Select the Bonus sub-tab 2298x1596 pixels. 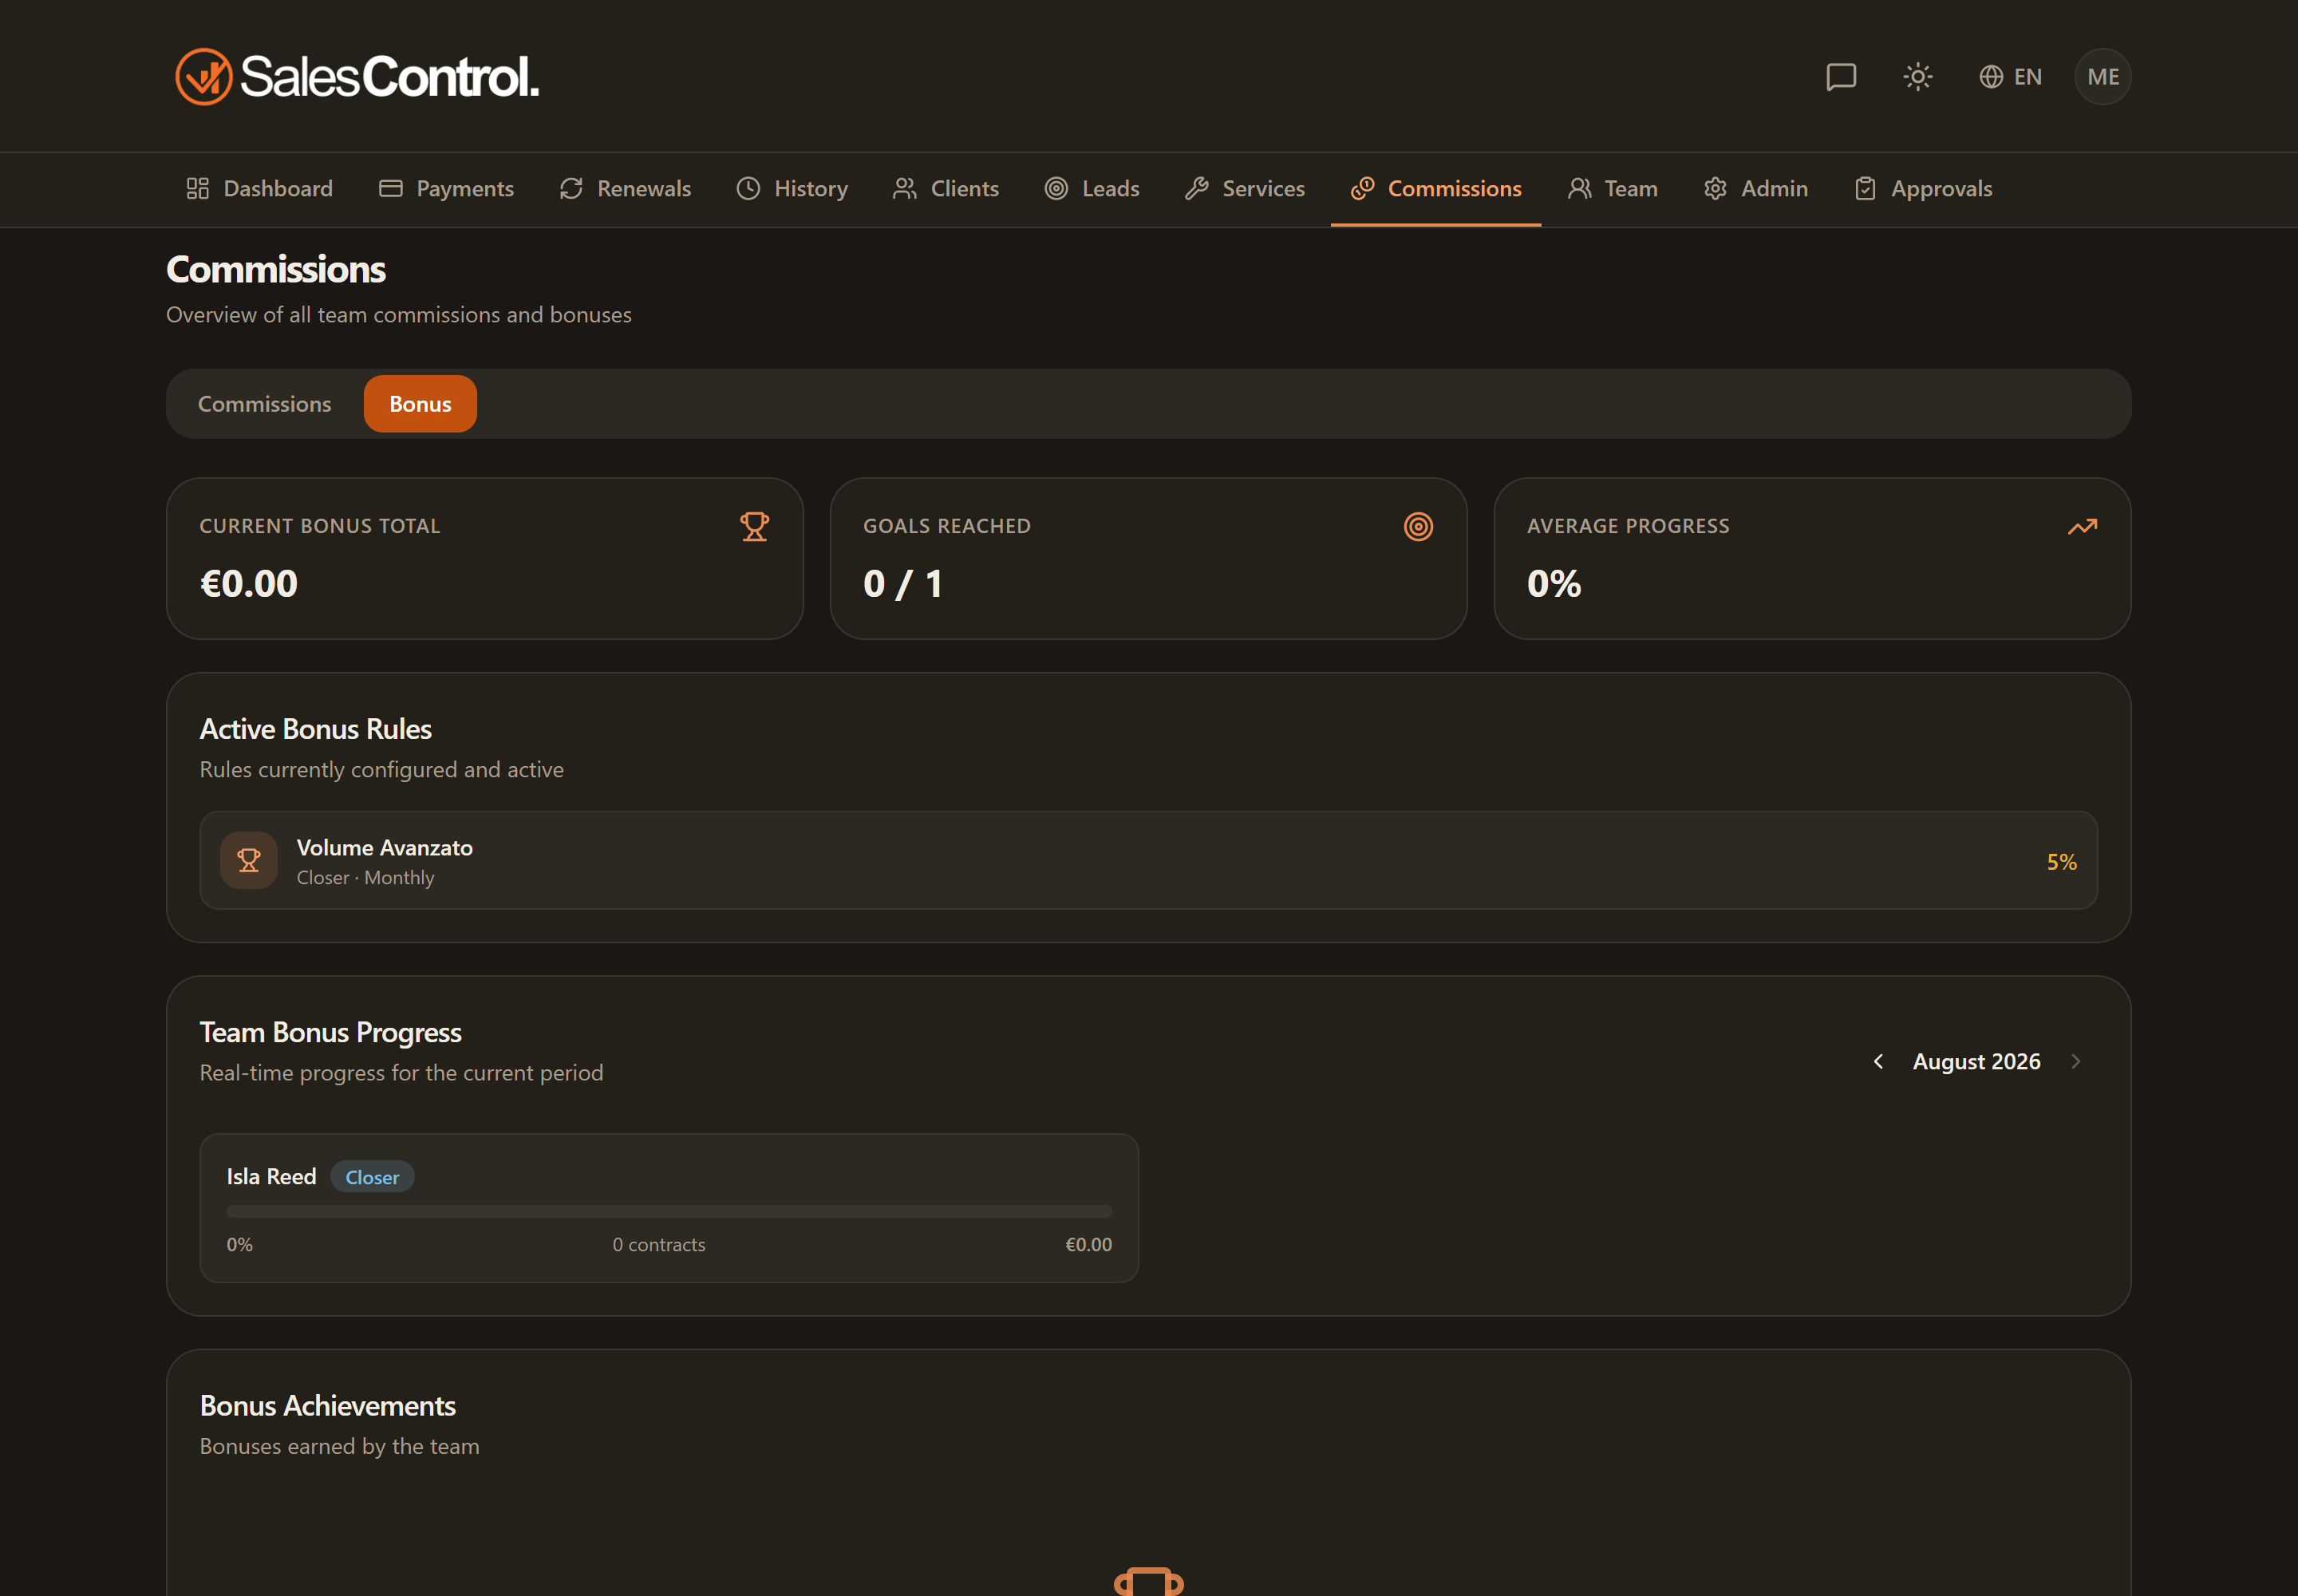pos(420,404)
